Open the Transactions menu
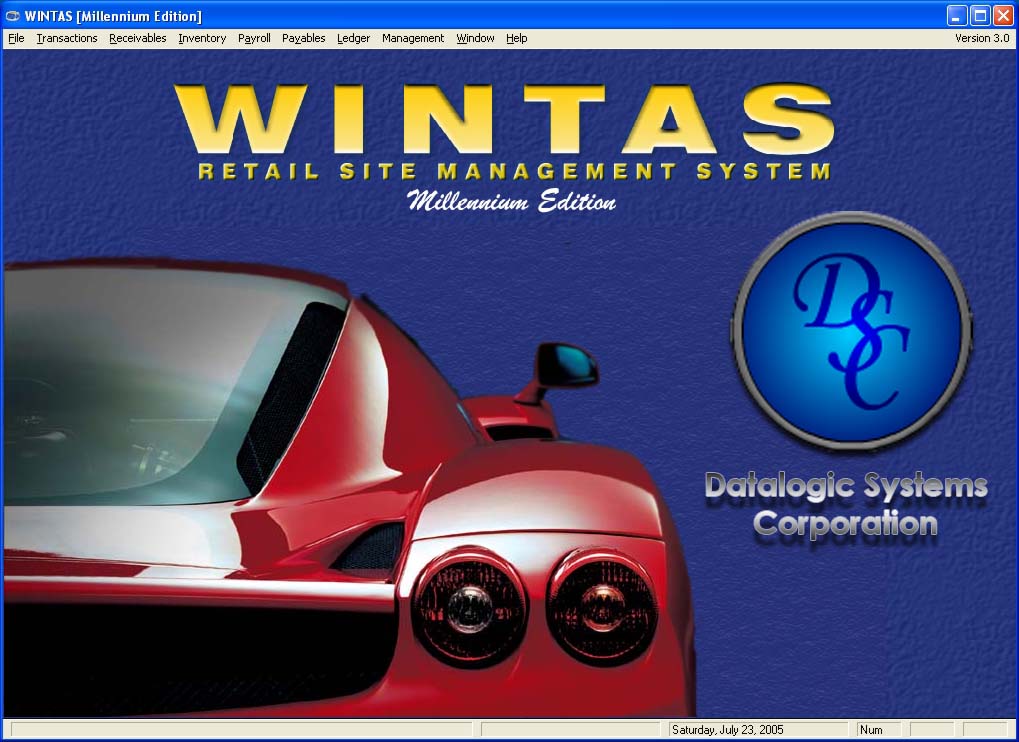This screenshot has height=742, width=1019. [67, 38]
